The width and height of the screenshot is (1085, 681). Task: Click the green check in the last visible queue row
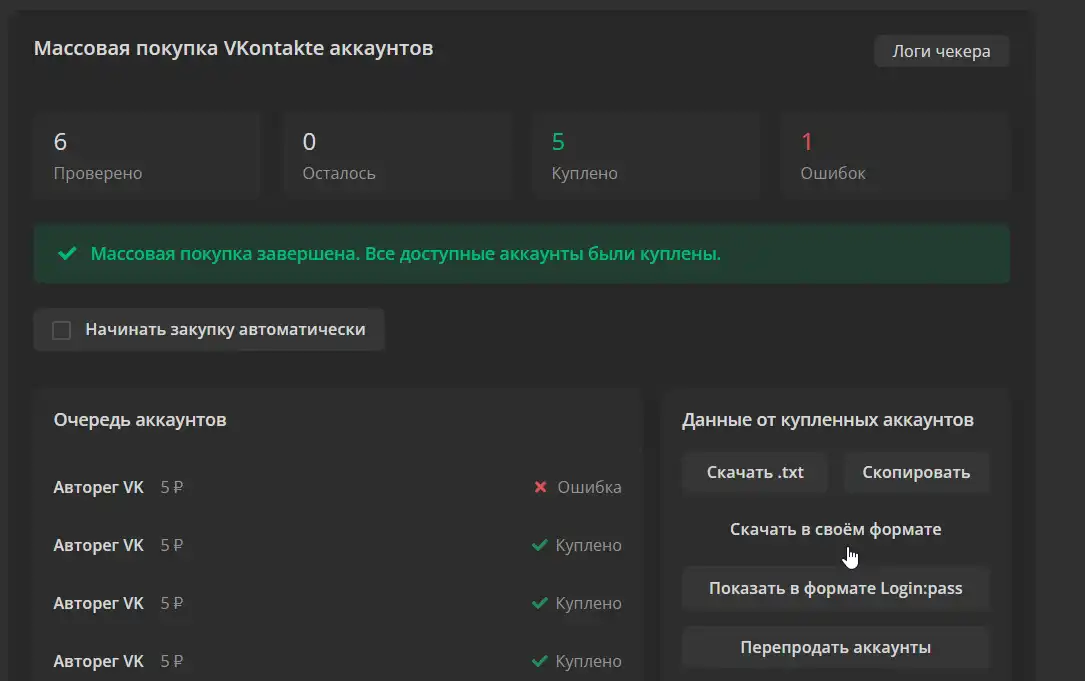540,662
